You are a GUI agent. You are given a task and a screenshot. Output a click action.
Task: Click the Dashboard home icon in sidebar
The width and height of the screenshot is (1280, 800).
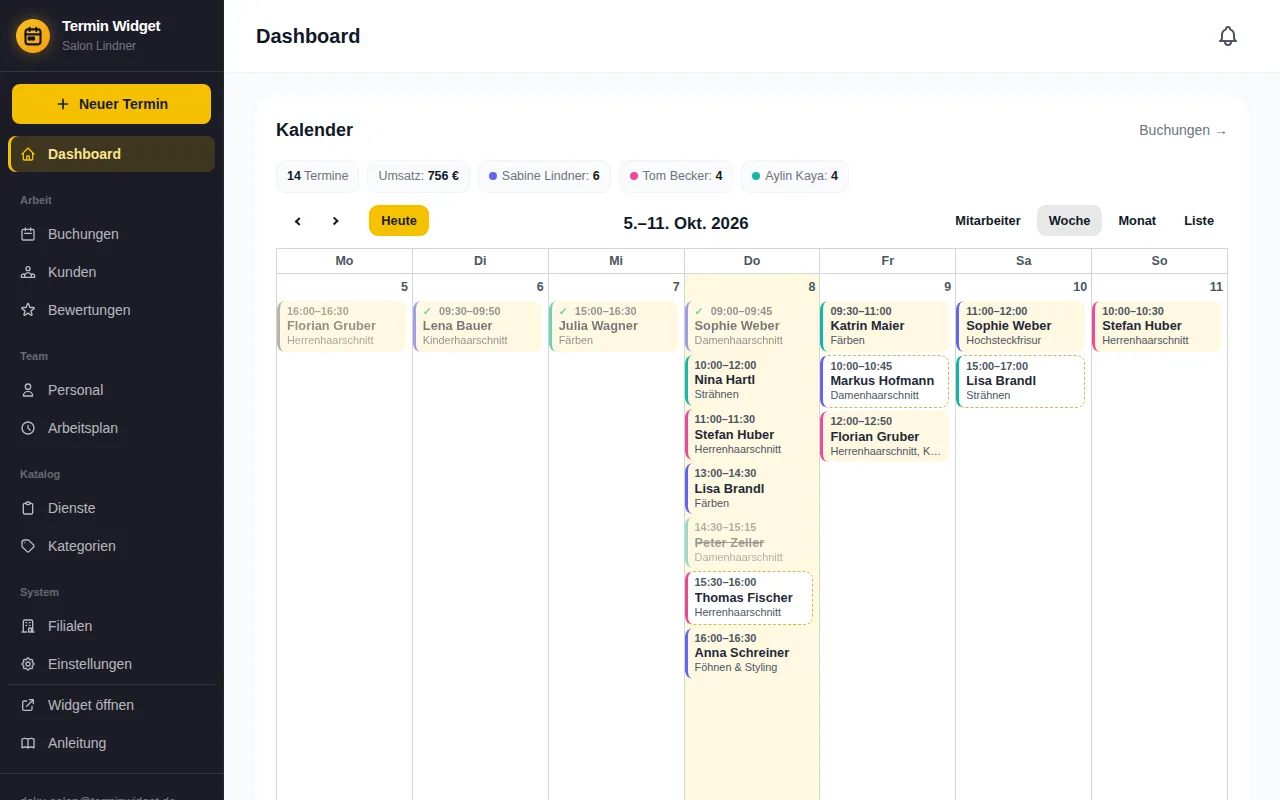click(x=28, y=154)
